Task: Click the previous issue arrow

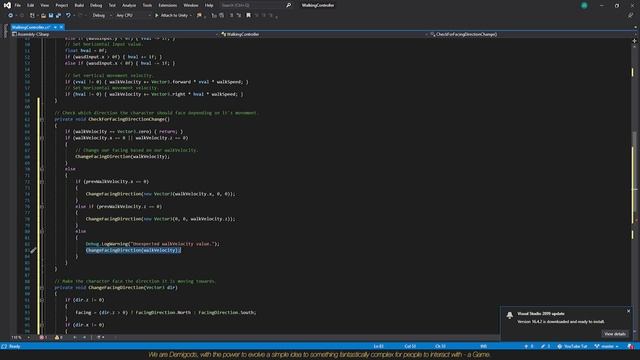Action: 75,338
